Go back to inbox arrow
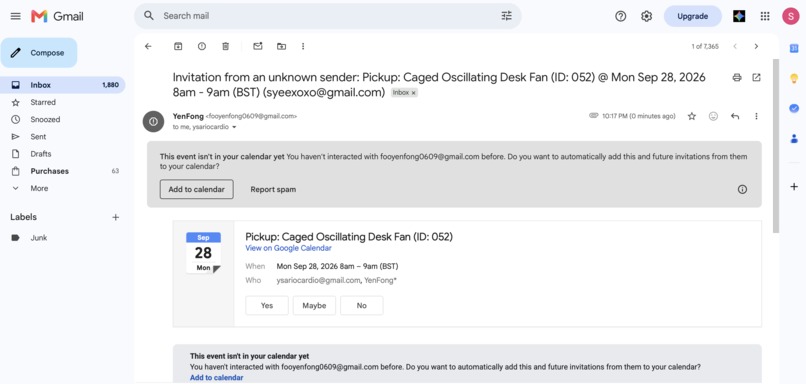 [x=148, y=46]
